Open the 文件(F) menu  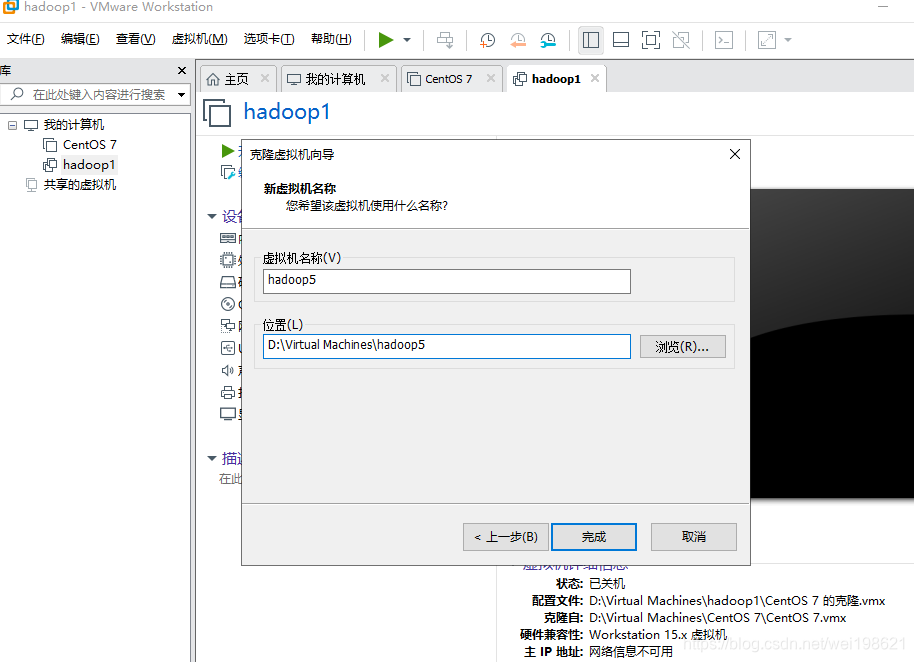point(26,39)
